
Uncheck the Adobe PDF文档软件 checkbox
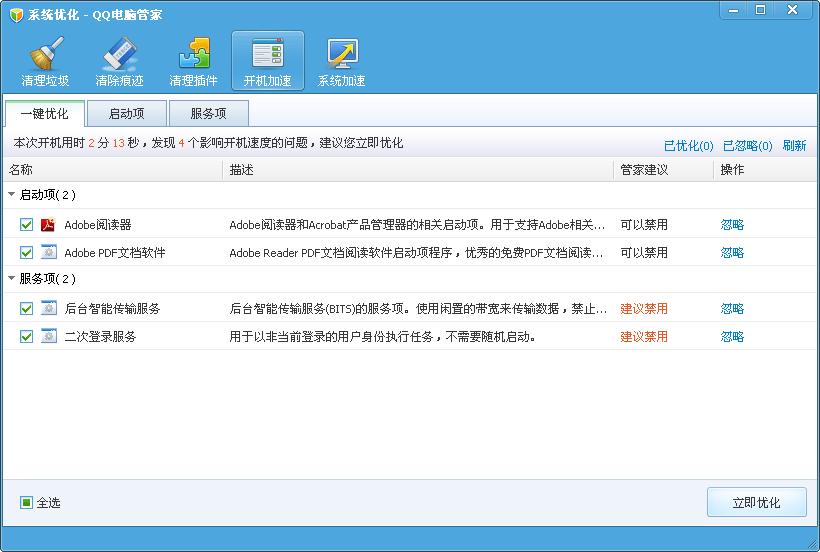tap(26, 252)
